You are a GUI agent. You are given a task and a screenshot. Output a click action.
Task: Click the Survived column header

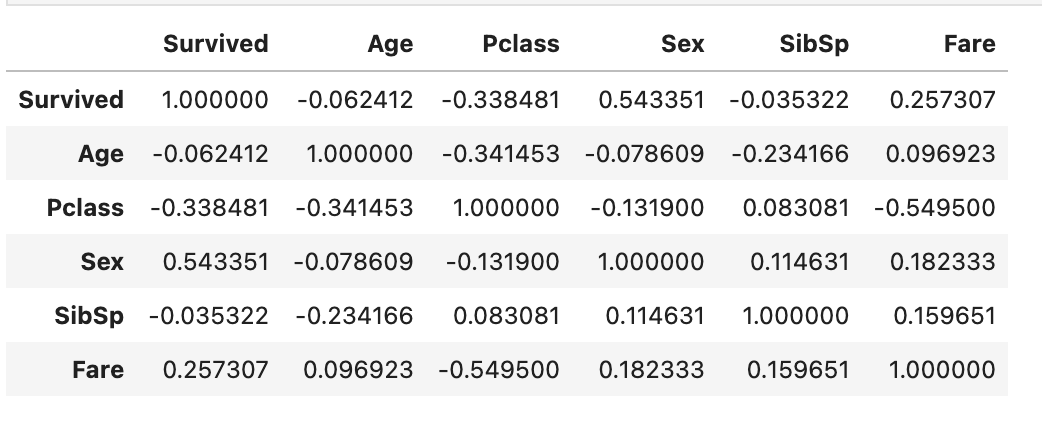pyautogui.click(x=215, y=44)
